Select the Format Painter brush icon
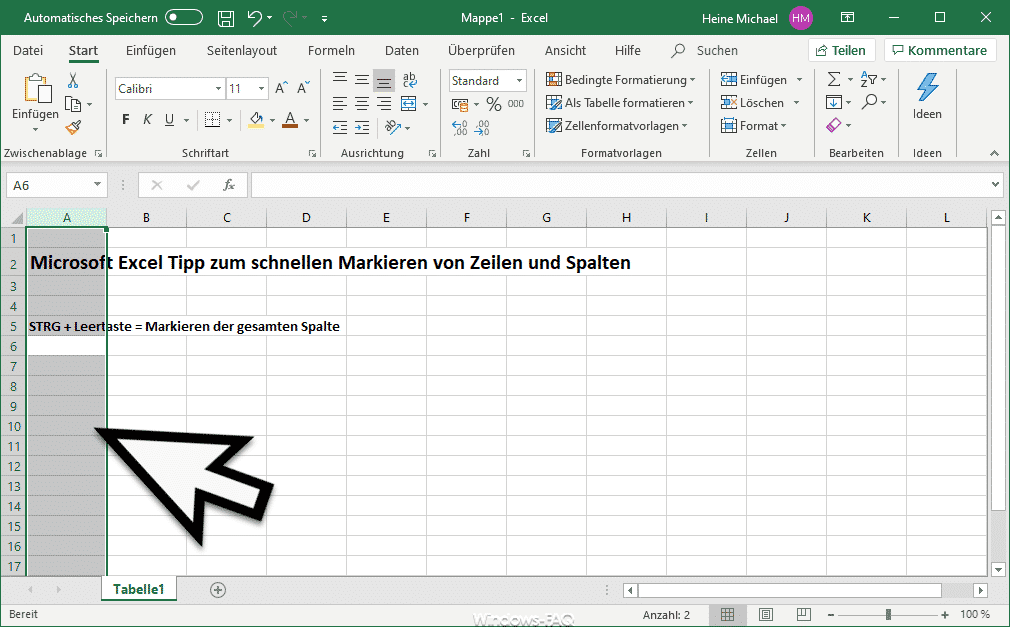 click(x=73, y=127)
